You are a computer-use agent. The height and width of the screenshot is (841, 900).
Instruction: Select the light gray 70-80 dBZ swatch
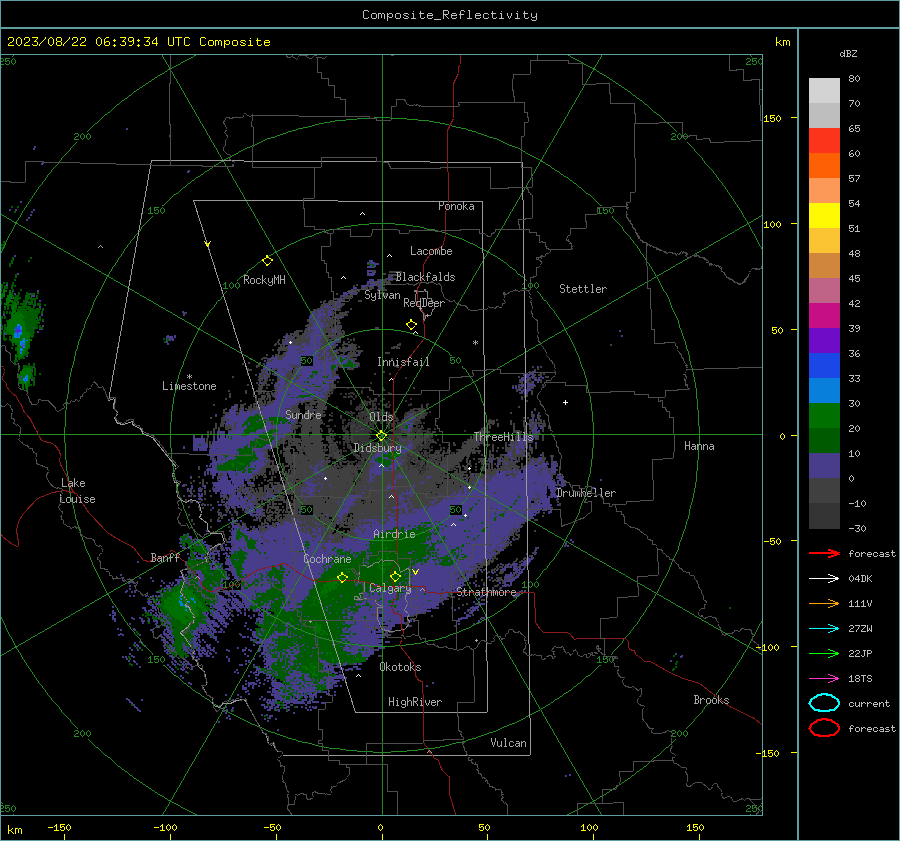[824, 90]
